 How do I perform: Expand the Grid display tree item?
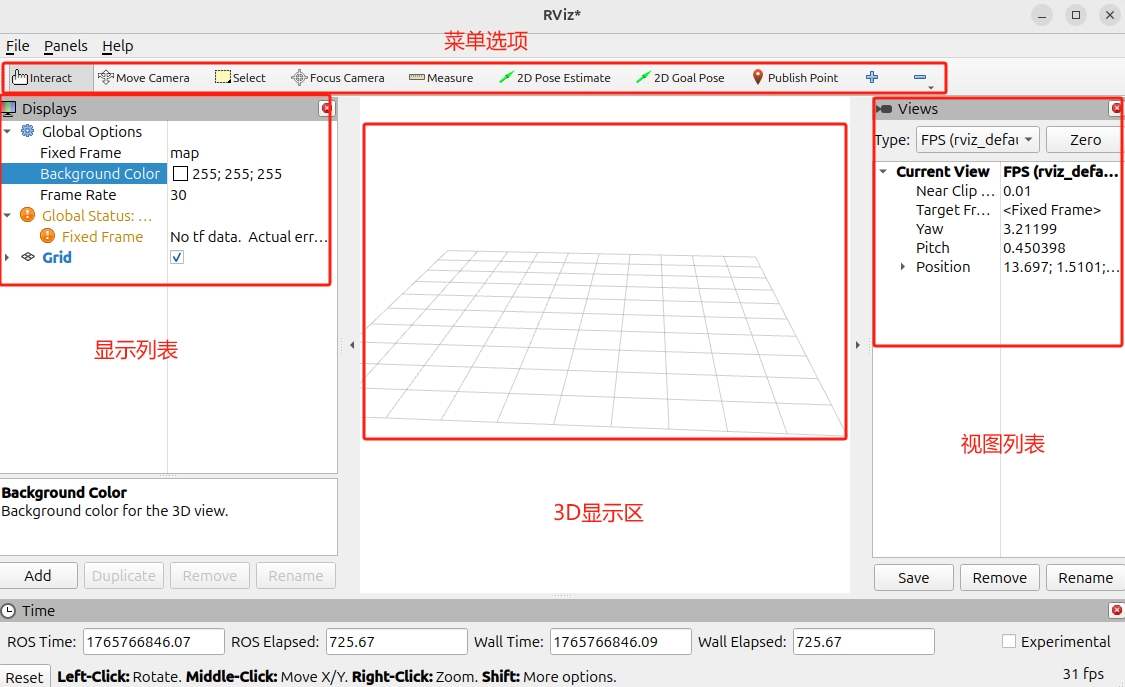click(8, 258)
